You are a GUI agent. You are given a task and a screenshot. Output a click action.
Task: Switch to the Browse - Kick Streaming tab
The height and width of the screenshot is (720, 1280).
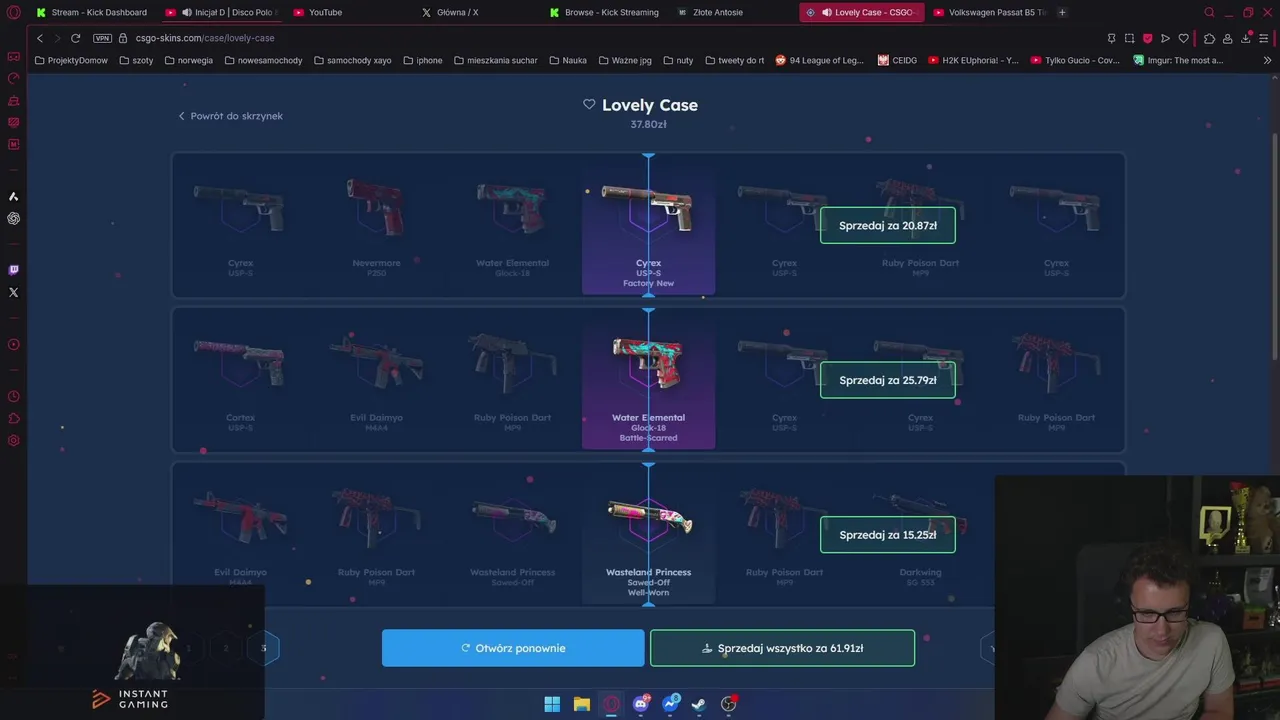603,12
